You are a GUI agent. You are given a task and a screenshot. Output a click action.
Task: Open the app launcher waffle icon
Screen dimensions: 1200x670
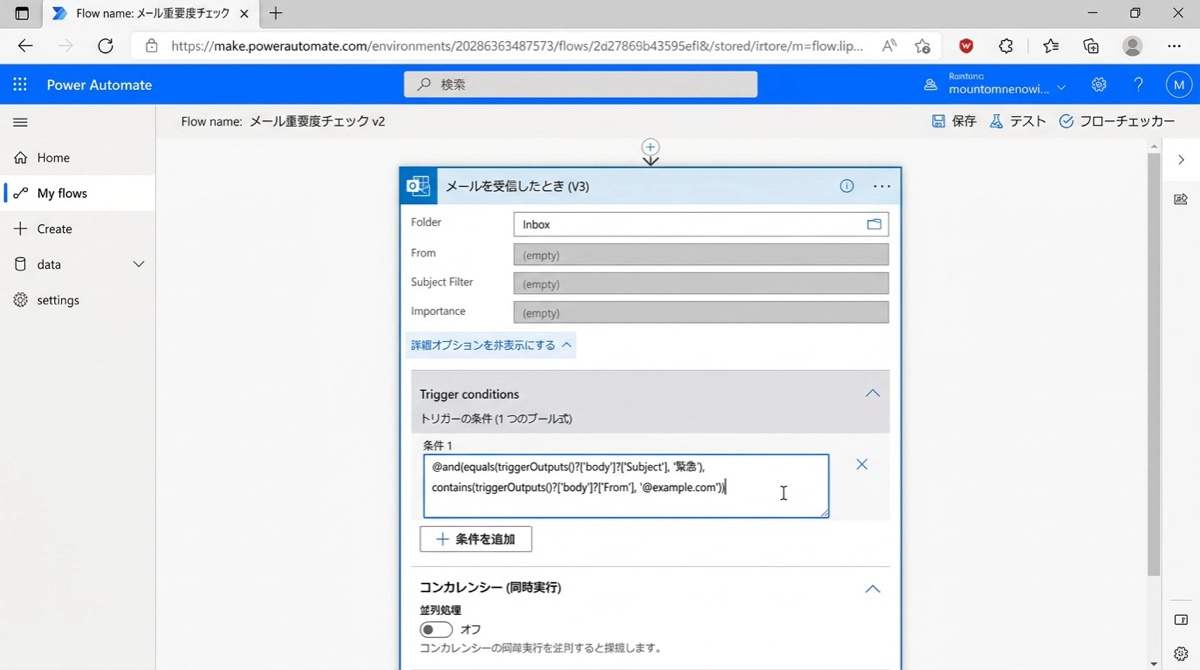(20, 85)
